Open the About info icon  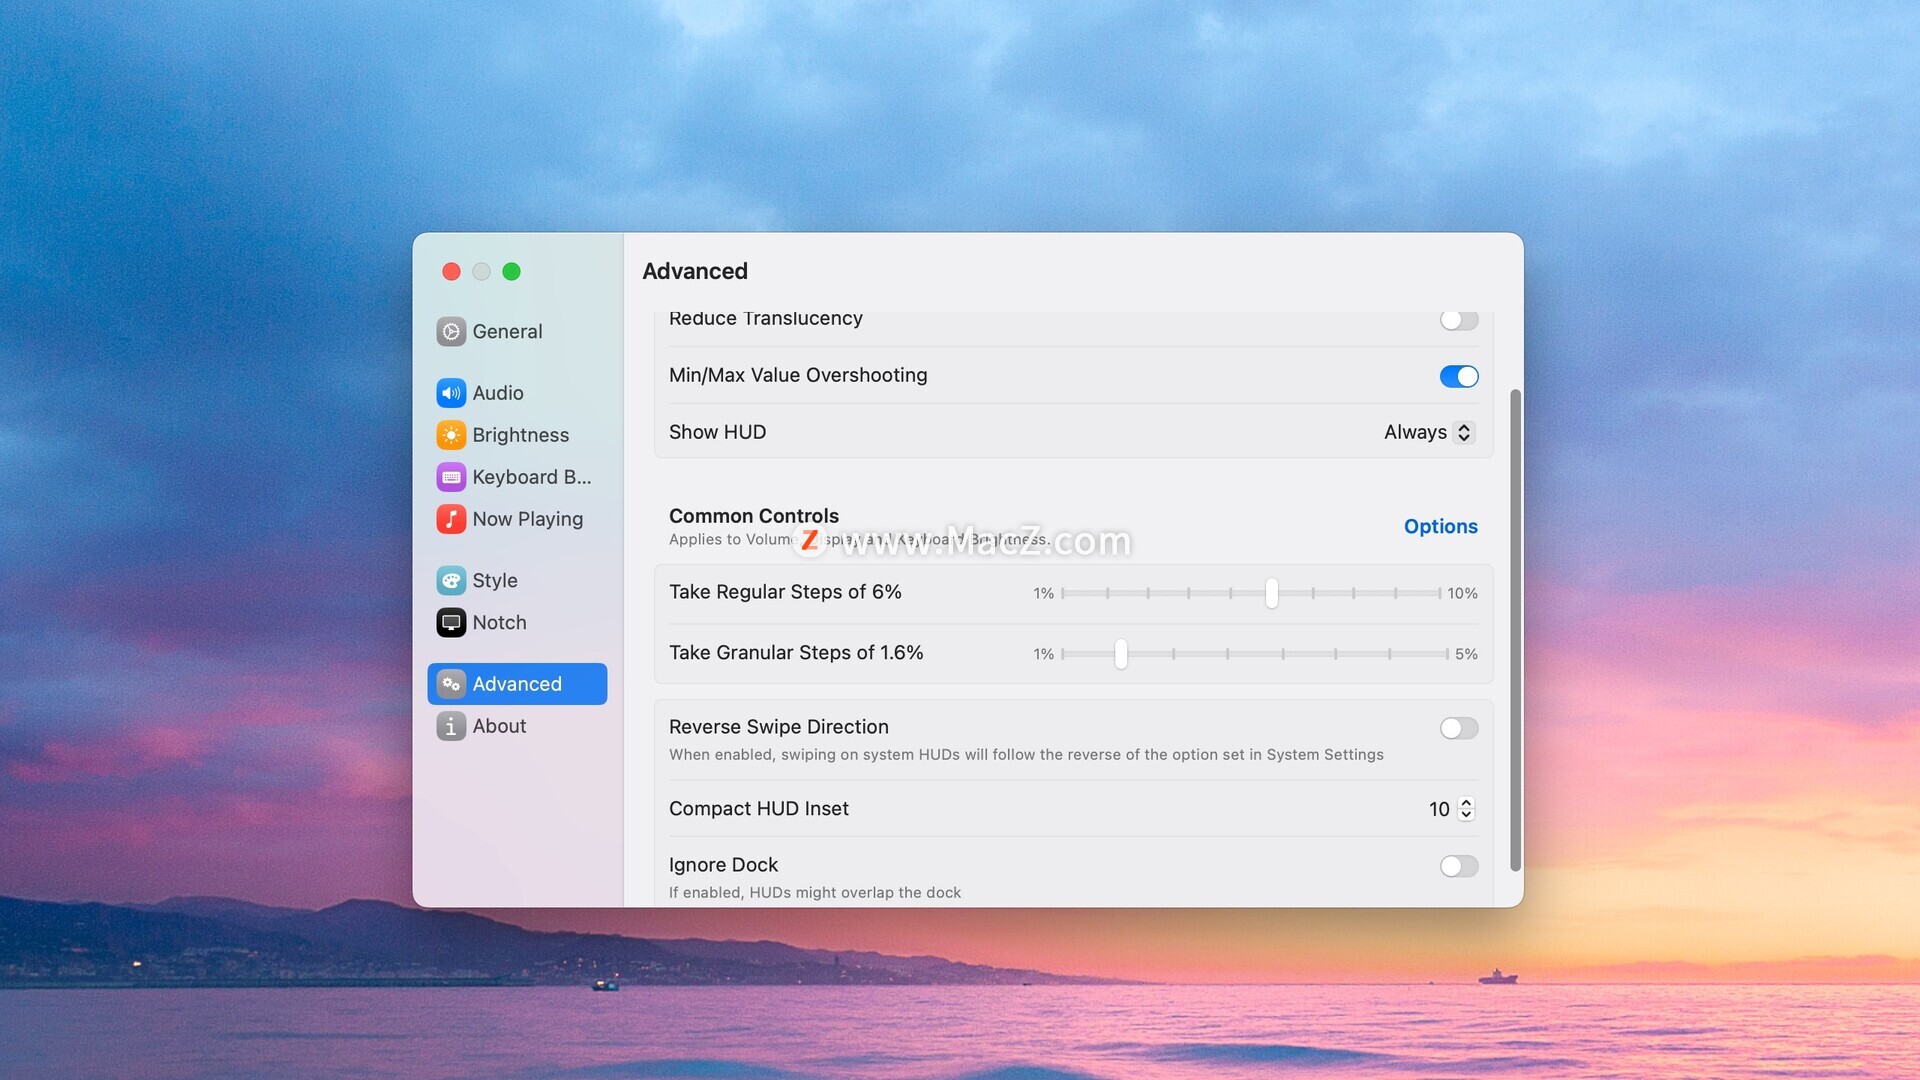(x=451, y=727)
